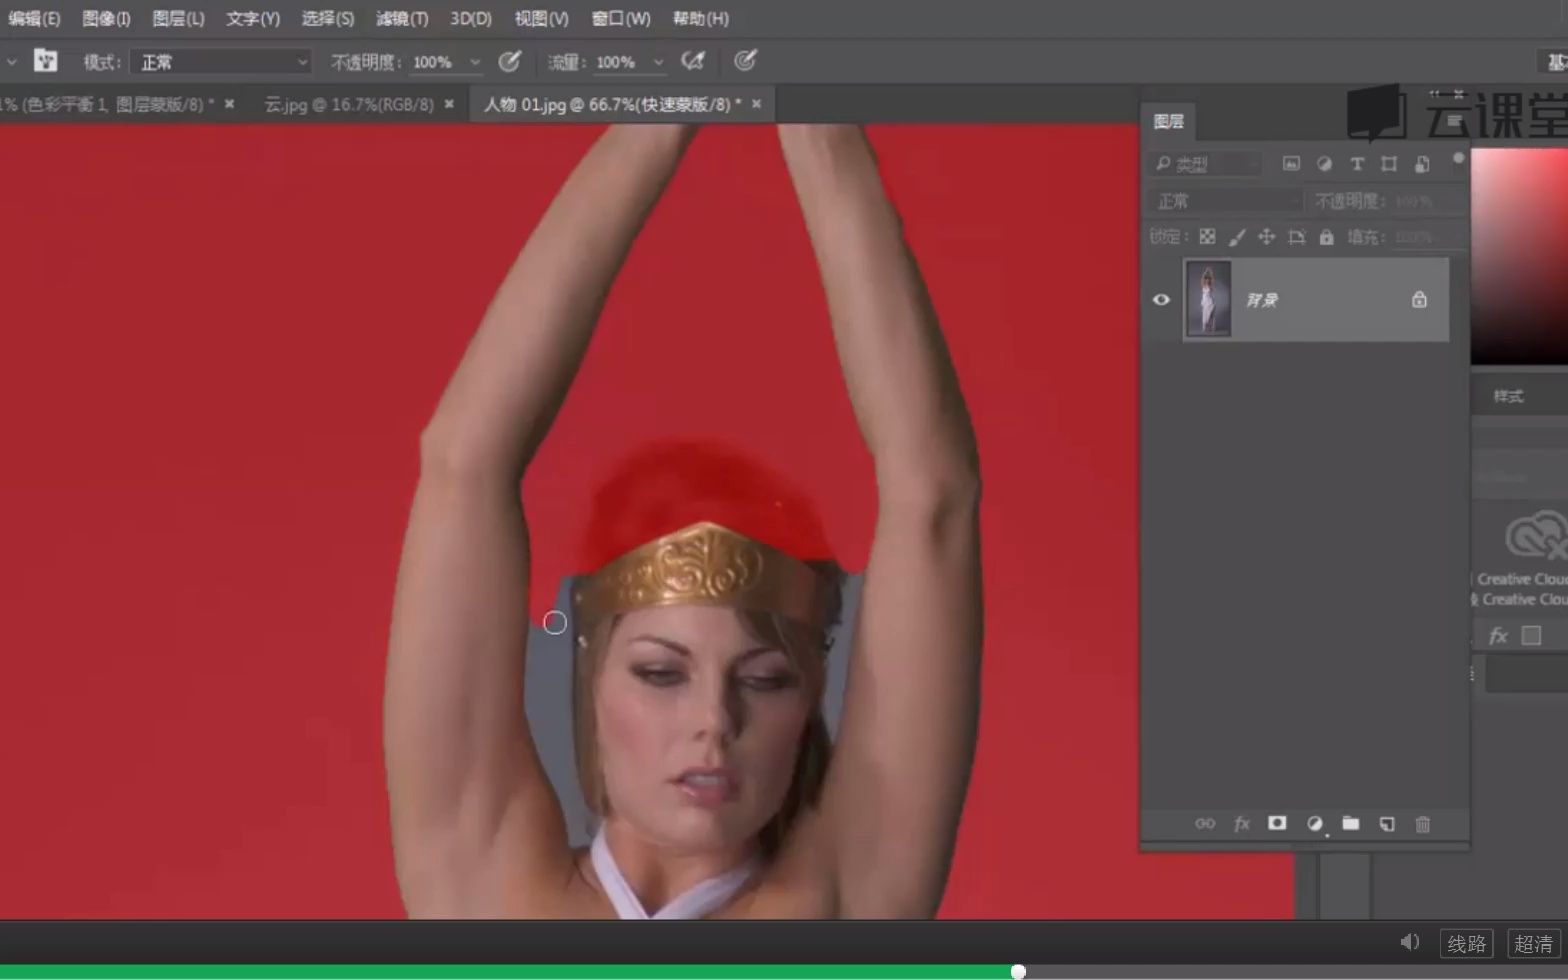The width and height of the screenshot is (1568, 980).
Task: Filter layers by pixel layer icon
Action: pyautogui.click(x=1291, y=164)
